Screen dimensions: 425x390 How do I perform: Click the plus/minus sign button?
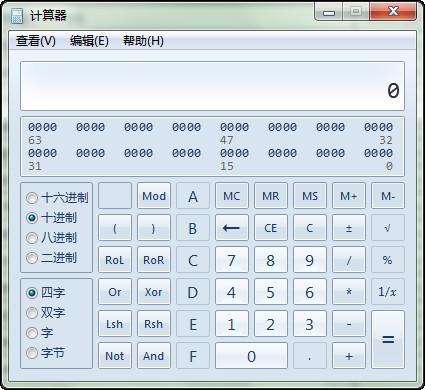349,228
